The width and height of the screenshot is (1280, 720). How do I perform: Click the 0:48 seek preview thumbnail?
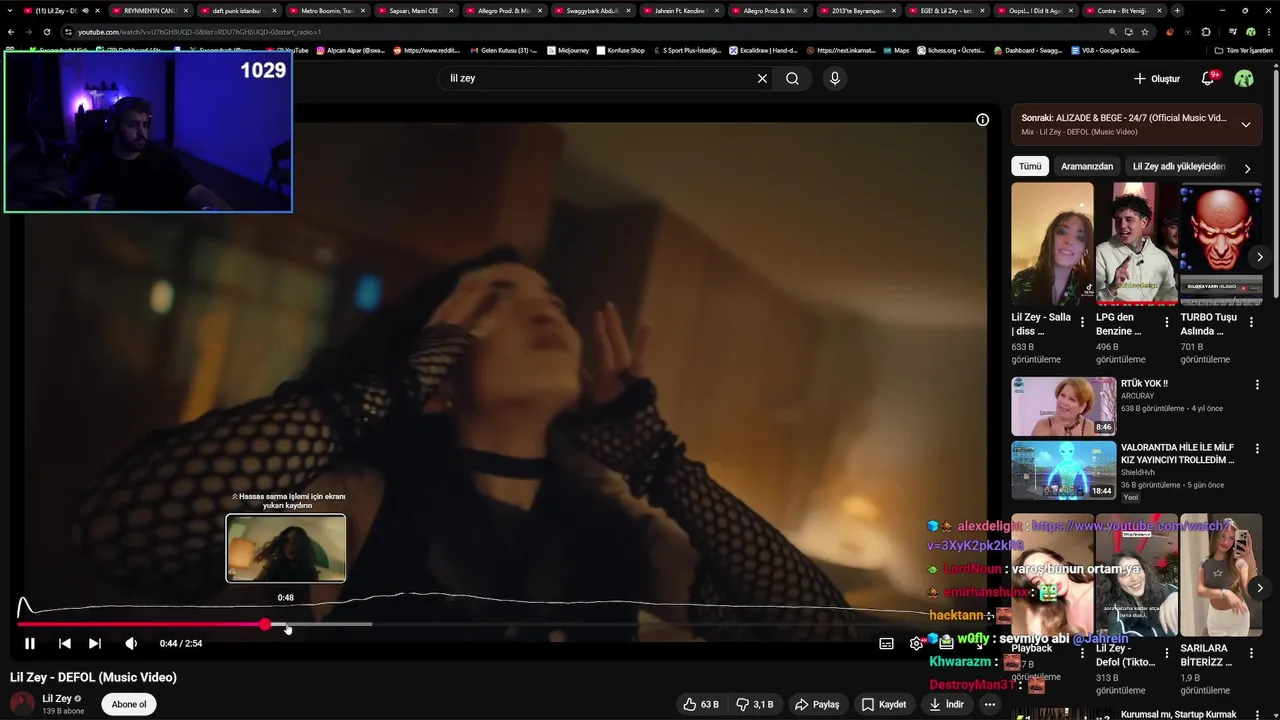286,548
